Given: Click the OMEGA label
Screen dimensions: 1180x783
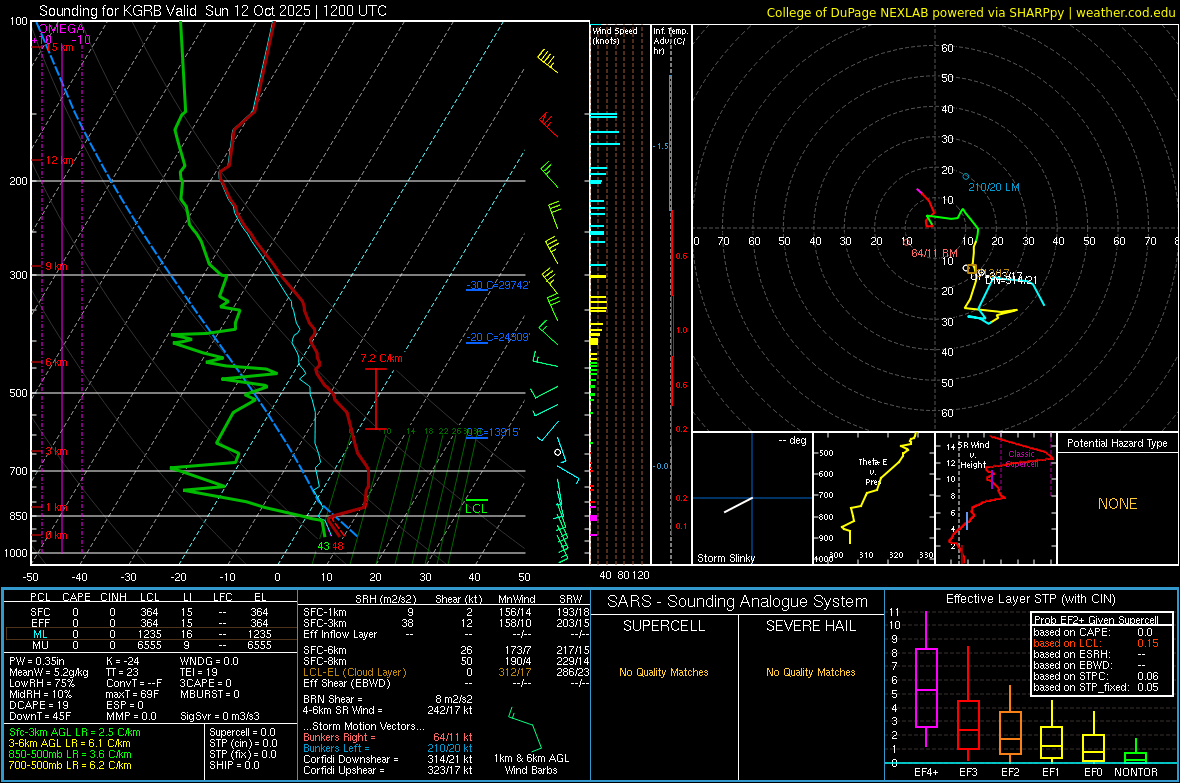Looking at the screenshot, I should (62, 29).
